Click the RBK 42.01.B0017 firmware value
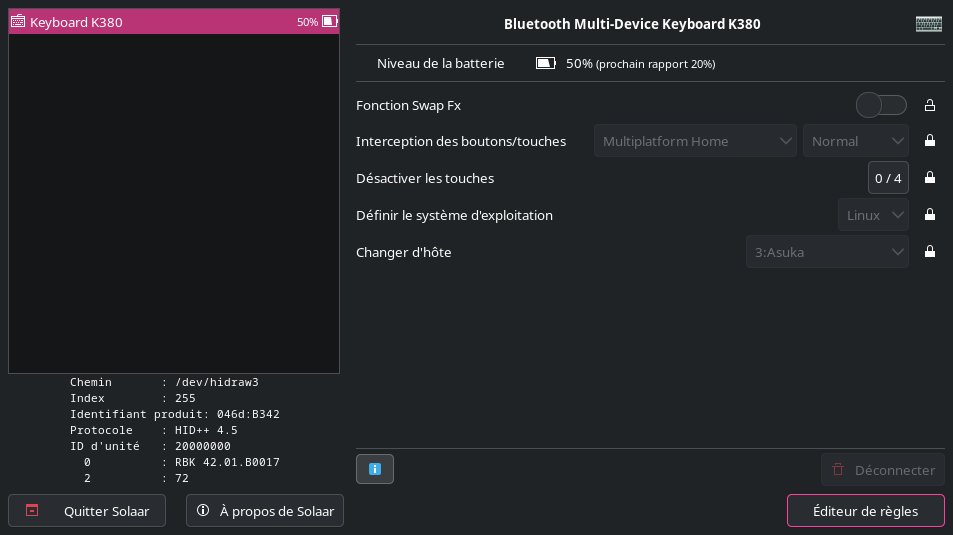The width and height of the screenshot is (953, 535). (x=227, y=463)
